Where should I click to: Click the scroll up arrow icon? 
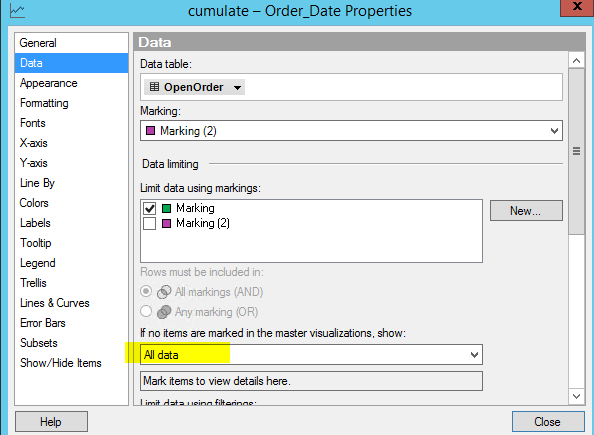[577, 61]
